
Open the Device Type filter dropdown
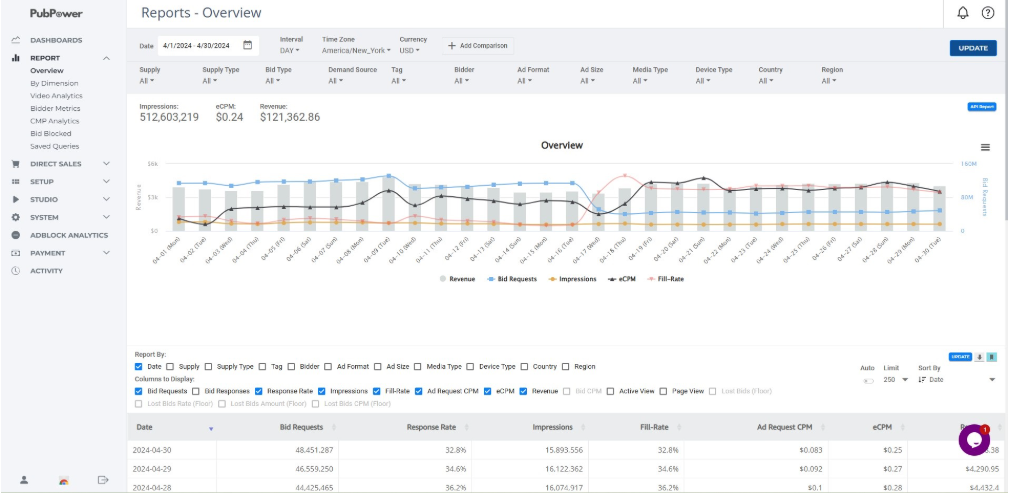704,81
